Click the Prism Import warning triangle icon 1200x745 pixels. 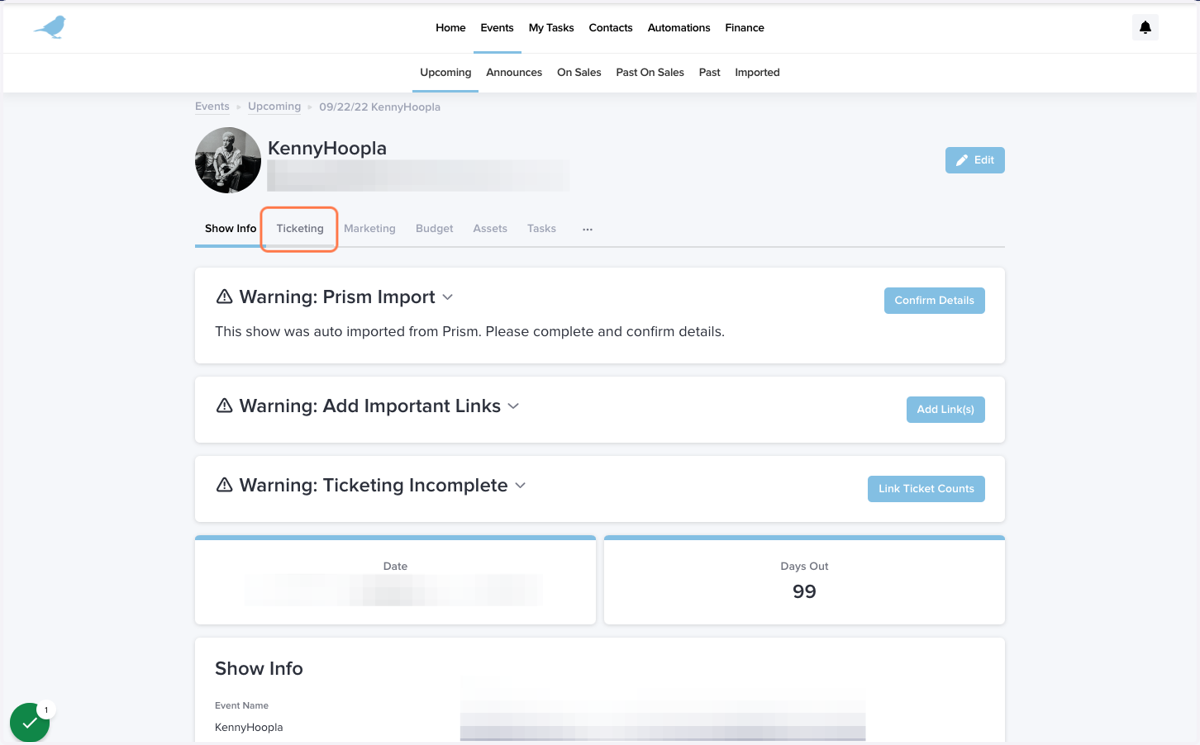[224, 297]
